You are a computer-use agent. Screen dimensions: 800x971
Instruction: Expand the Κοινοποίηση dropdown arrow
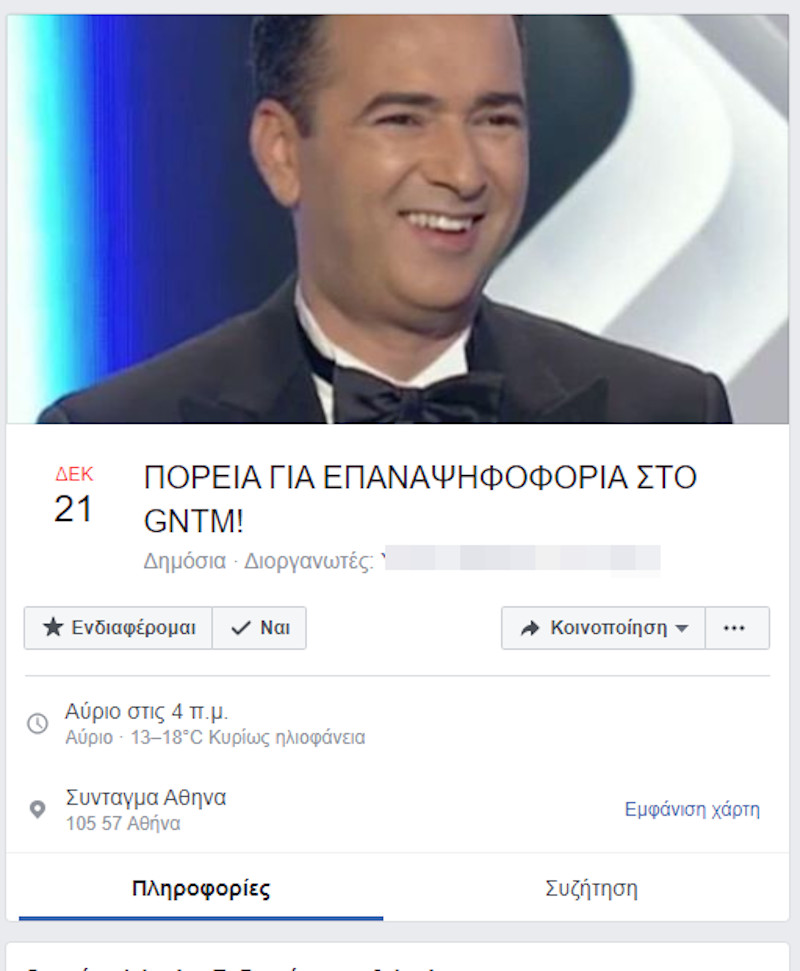682,629
